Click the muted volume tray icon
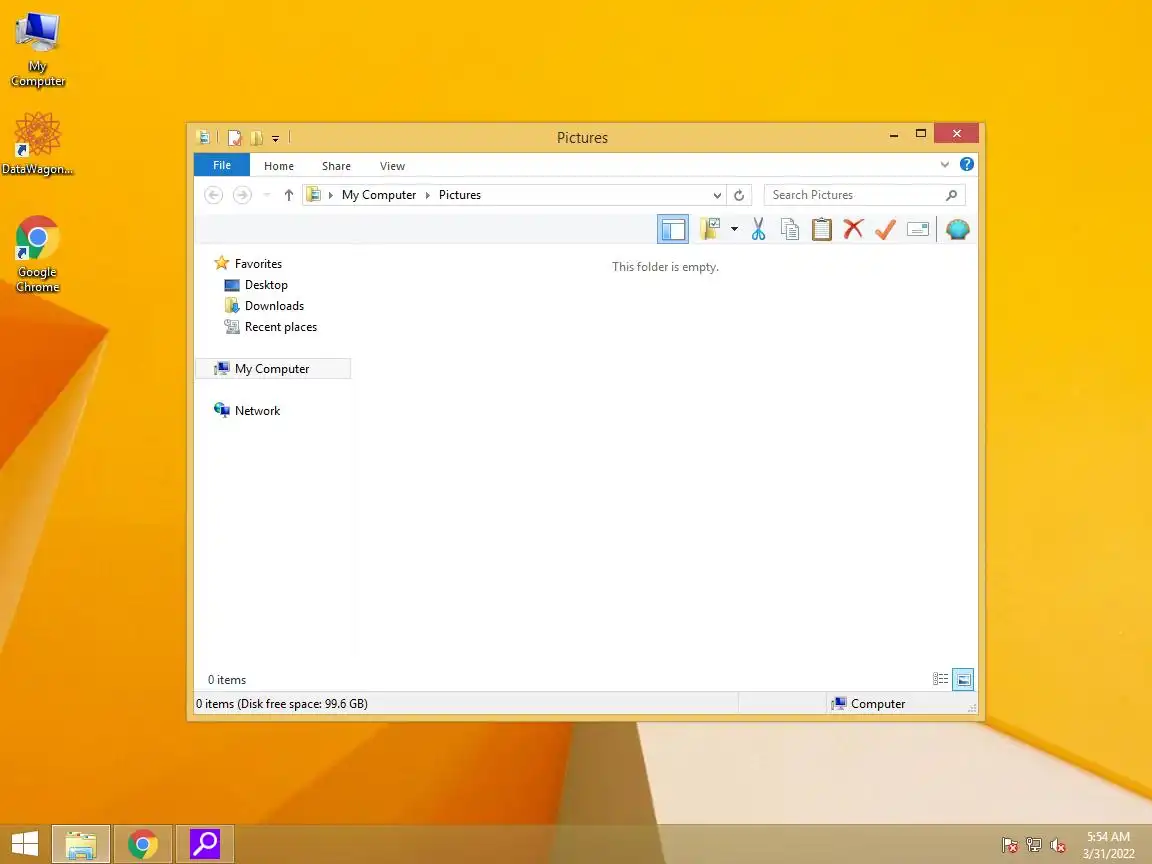The image size is (1152, 864). point(1058,846)
